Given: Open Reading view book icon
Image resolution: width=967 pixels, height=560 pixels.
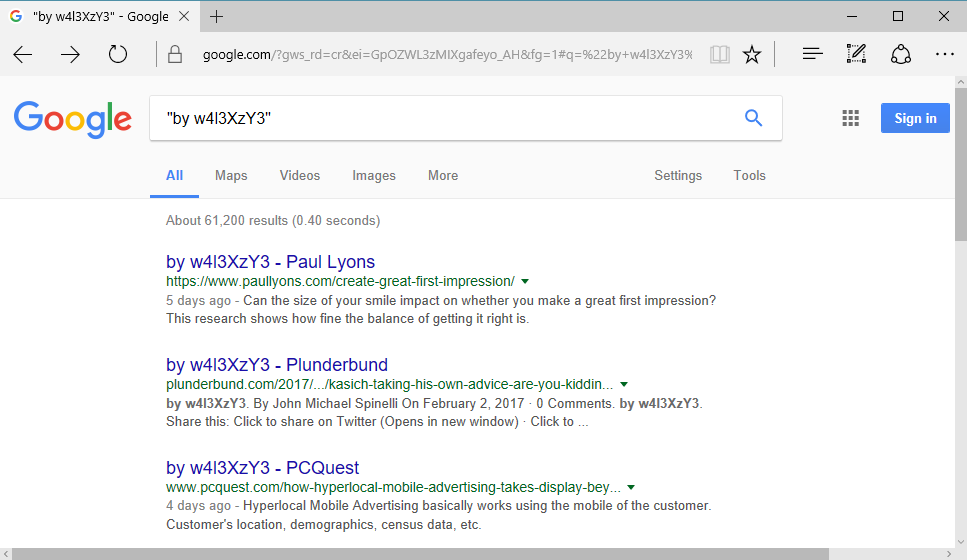Looking at the screenshot, I should coord(720,55).
